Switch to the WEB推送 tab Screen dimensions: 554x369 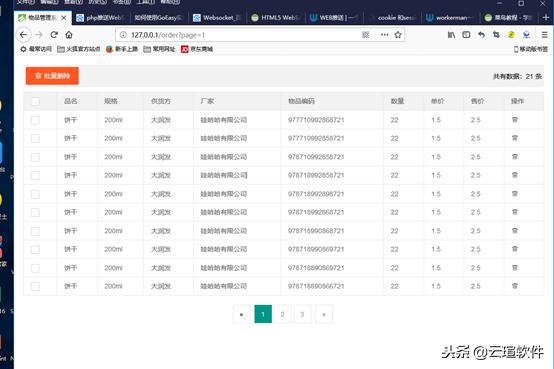click(334, 18)
